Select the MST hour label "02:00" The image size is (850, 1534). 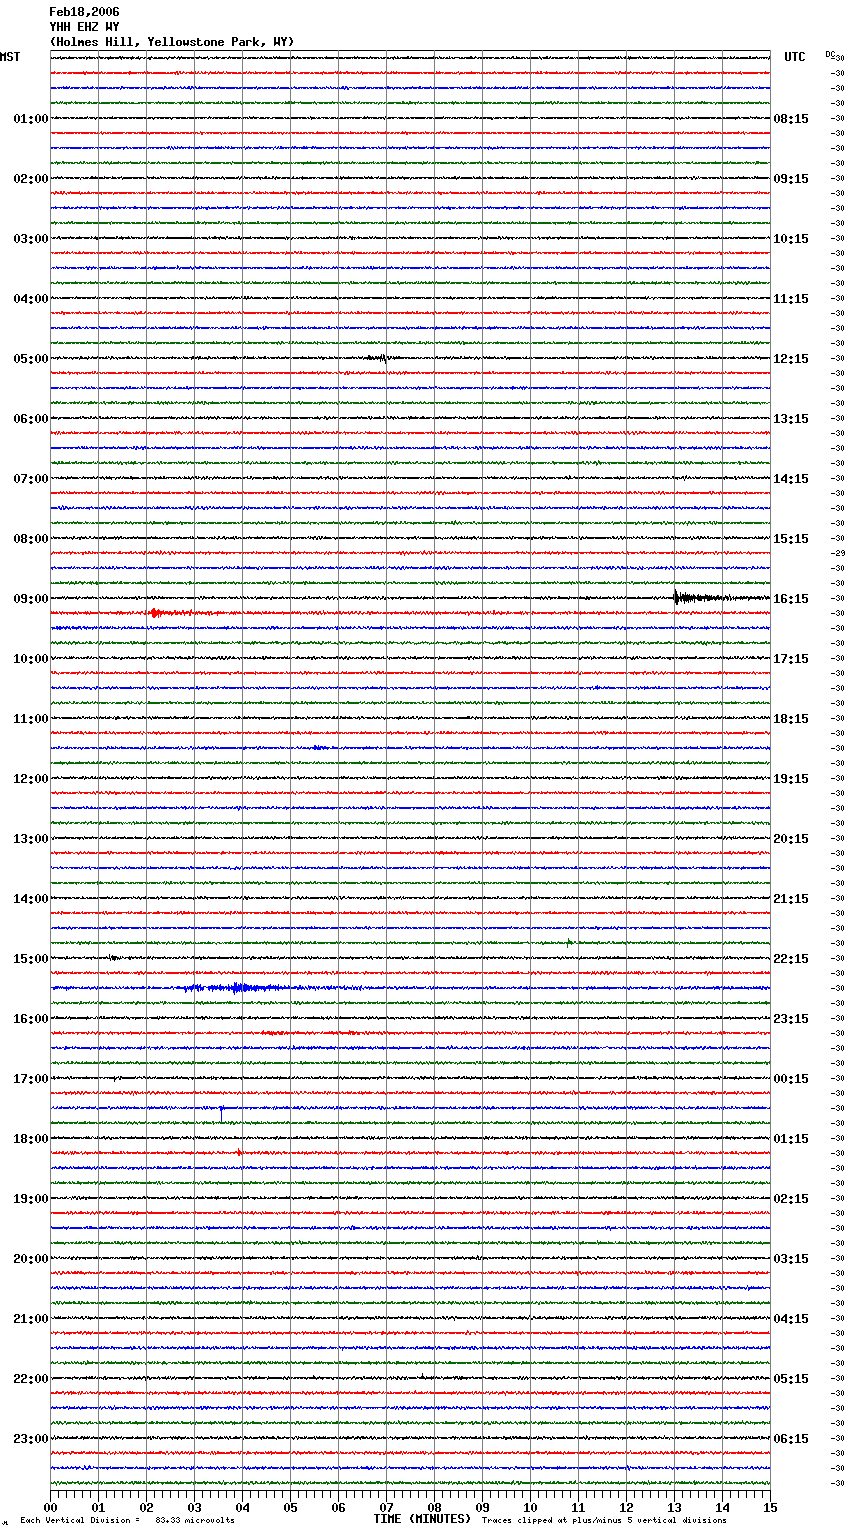click(31, 179)
